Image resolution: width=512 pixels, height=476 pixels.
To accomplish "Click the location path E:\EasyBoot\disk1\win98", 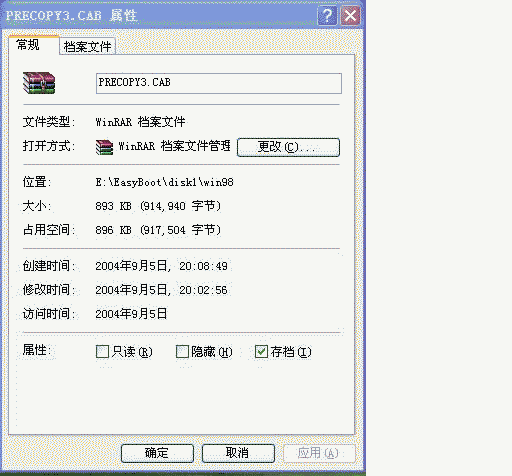I will point(165,182).
